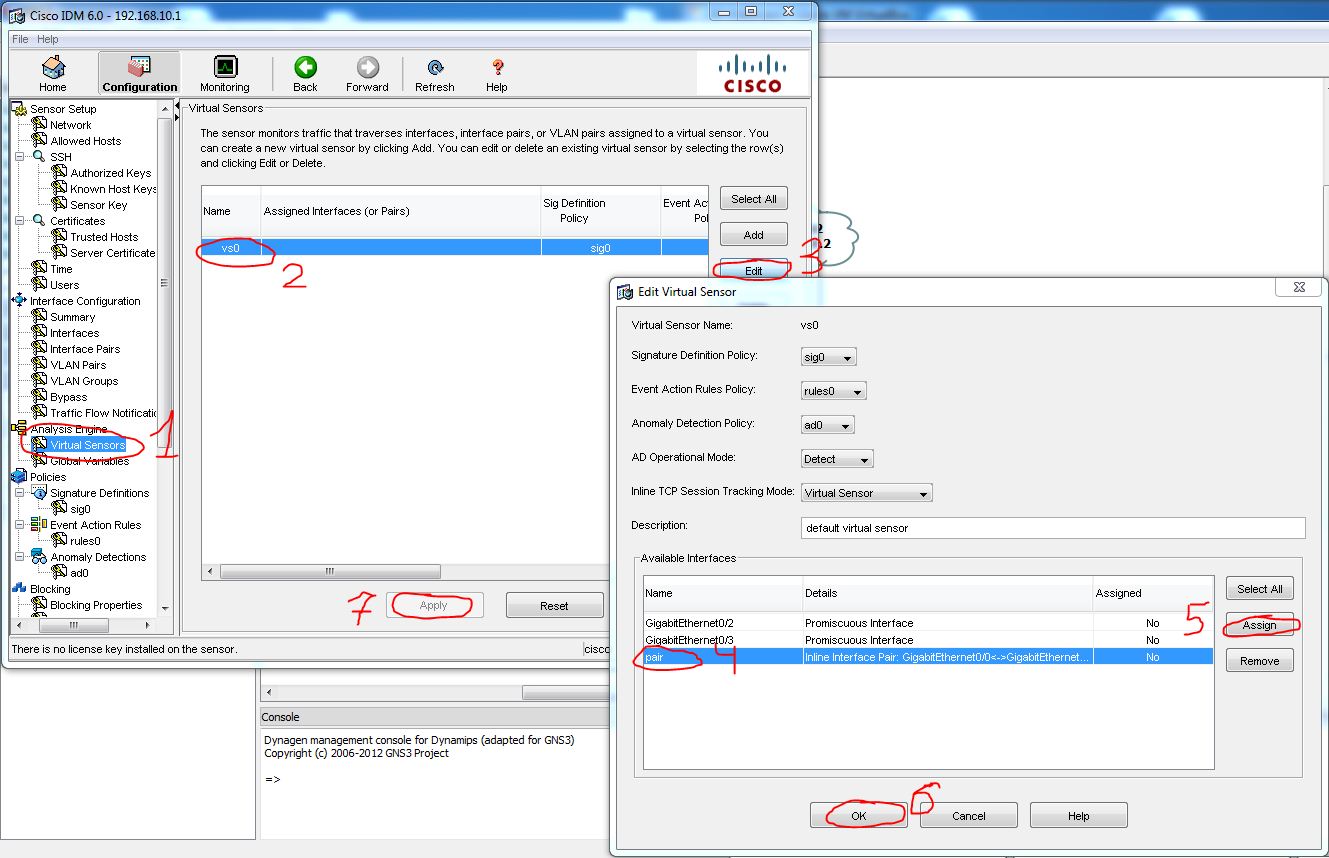
Task: Open the File menu
Action: pyautogui.click(x=20, y=39)
